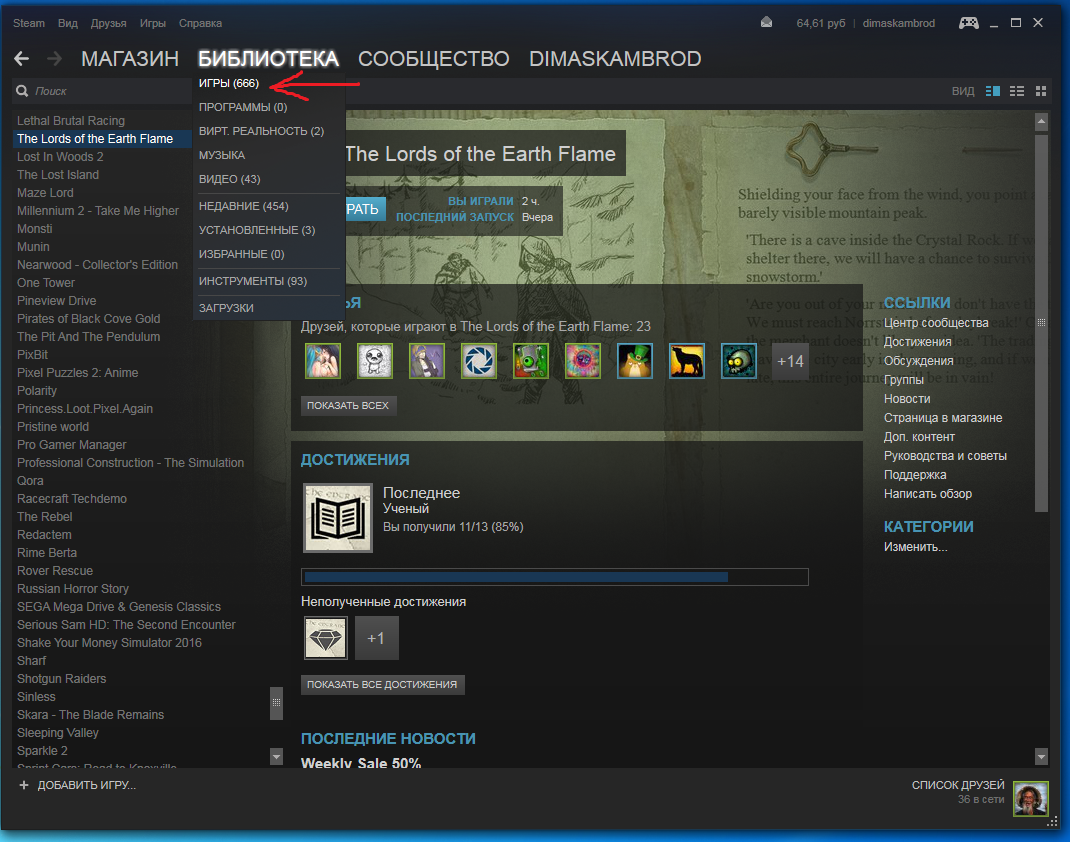Open СПИСОК ДРУЗЕЙ friends list

pyautogui.click(x=957, y=785)
